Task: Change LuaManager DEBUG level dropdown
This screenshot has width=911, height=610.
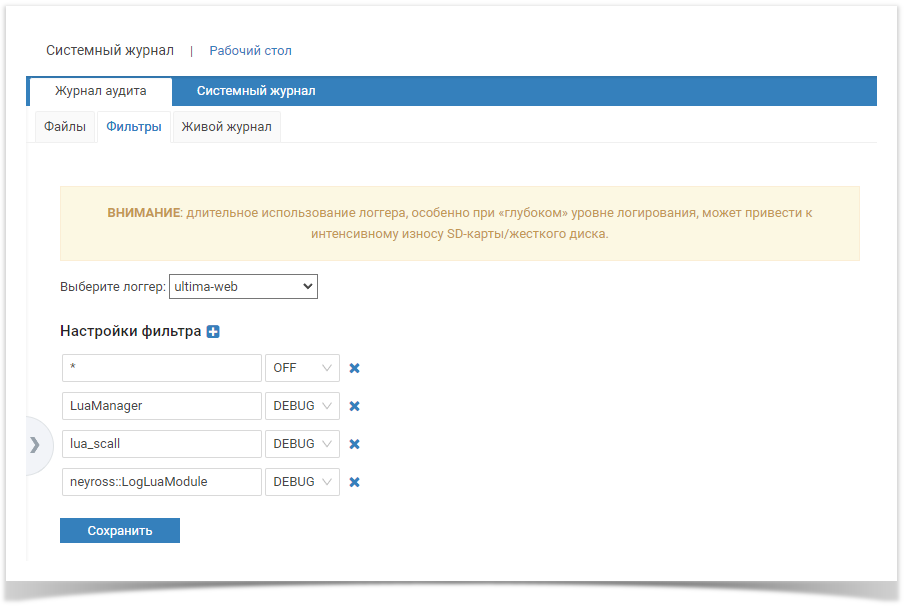Action: click(x=302, y=406)
